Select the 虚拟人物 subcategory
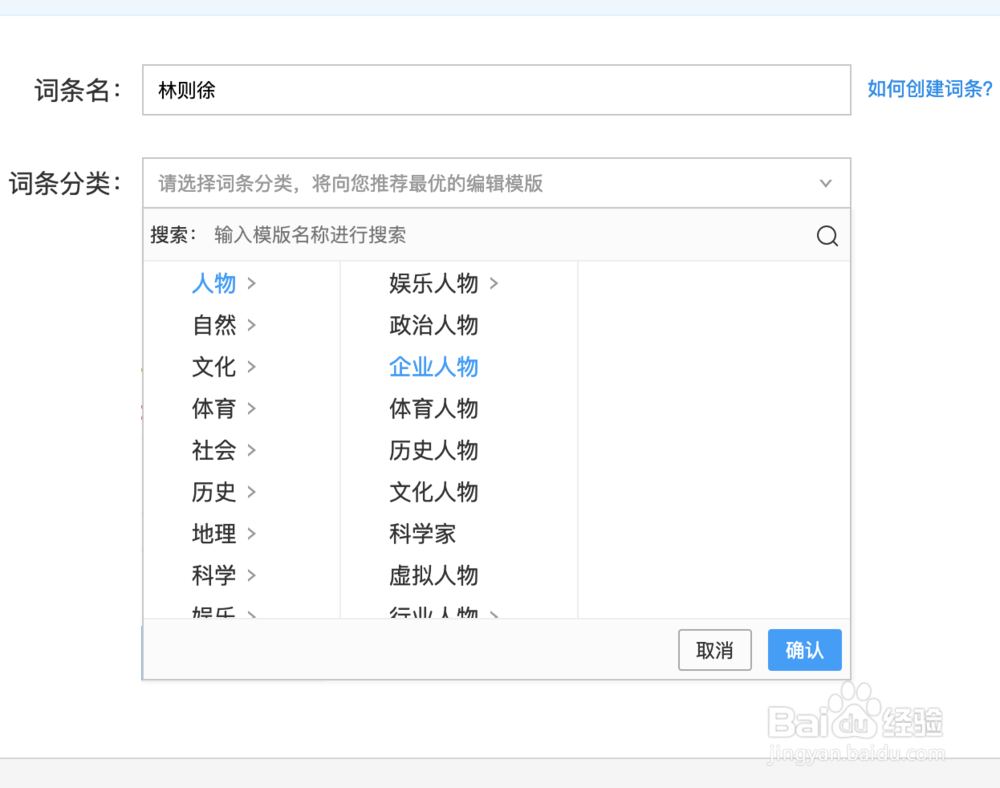This screenshot has width=1000, height=788. click(433, 575)
